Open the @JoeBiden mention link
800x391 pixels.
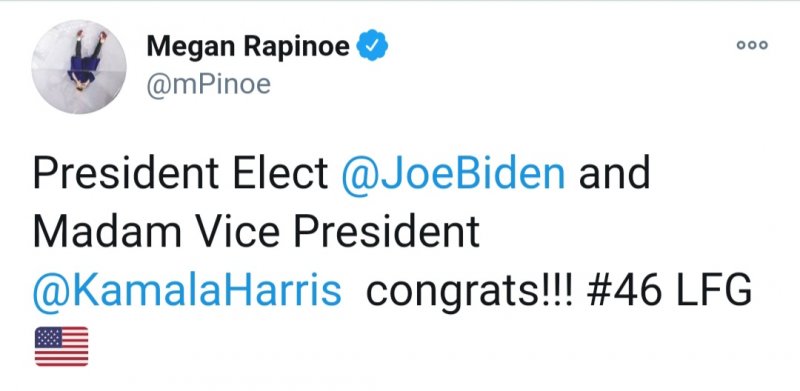[453, 174]
